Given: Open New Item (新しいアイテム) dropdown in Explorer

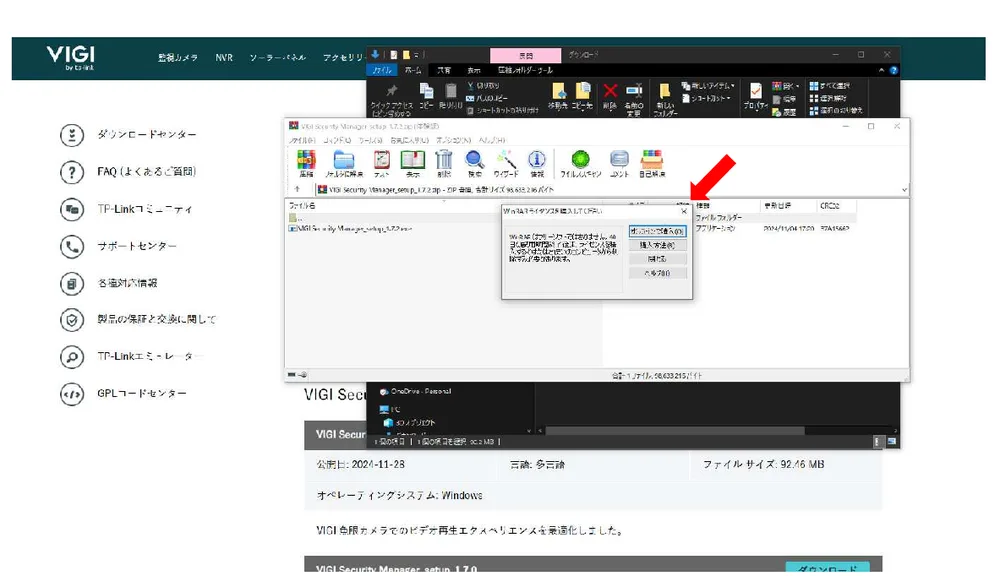Looking at the screenshot, I should click(708, 85).
